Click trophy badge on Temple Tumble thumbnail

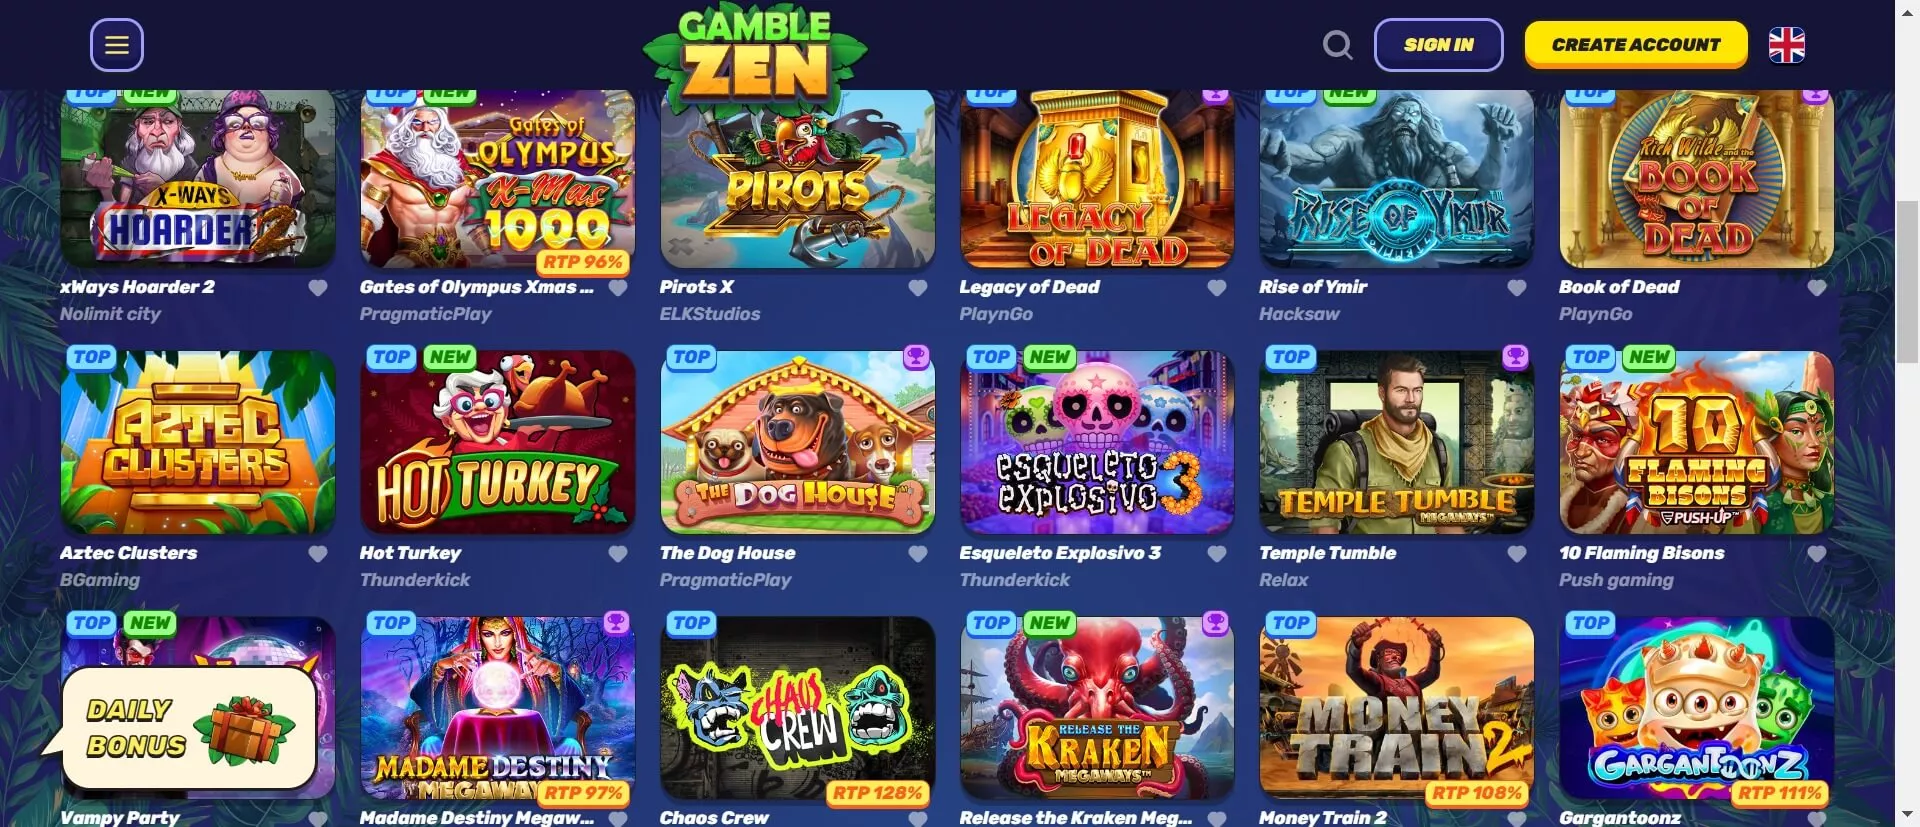pos(1516,357)
